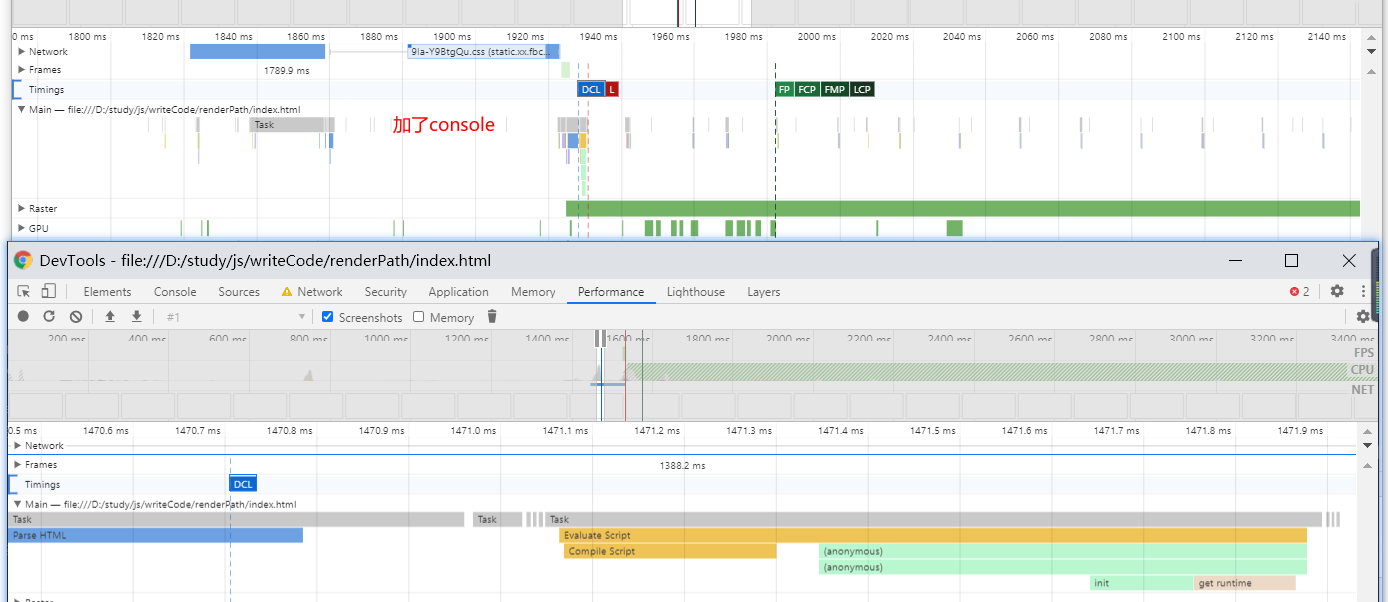Click the DCL marker in background window
Viewport: 1388px width, 602px height.
tap(591, 89)
